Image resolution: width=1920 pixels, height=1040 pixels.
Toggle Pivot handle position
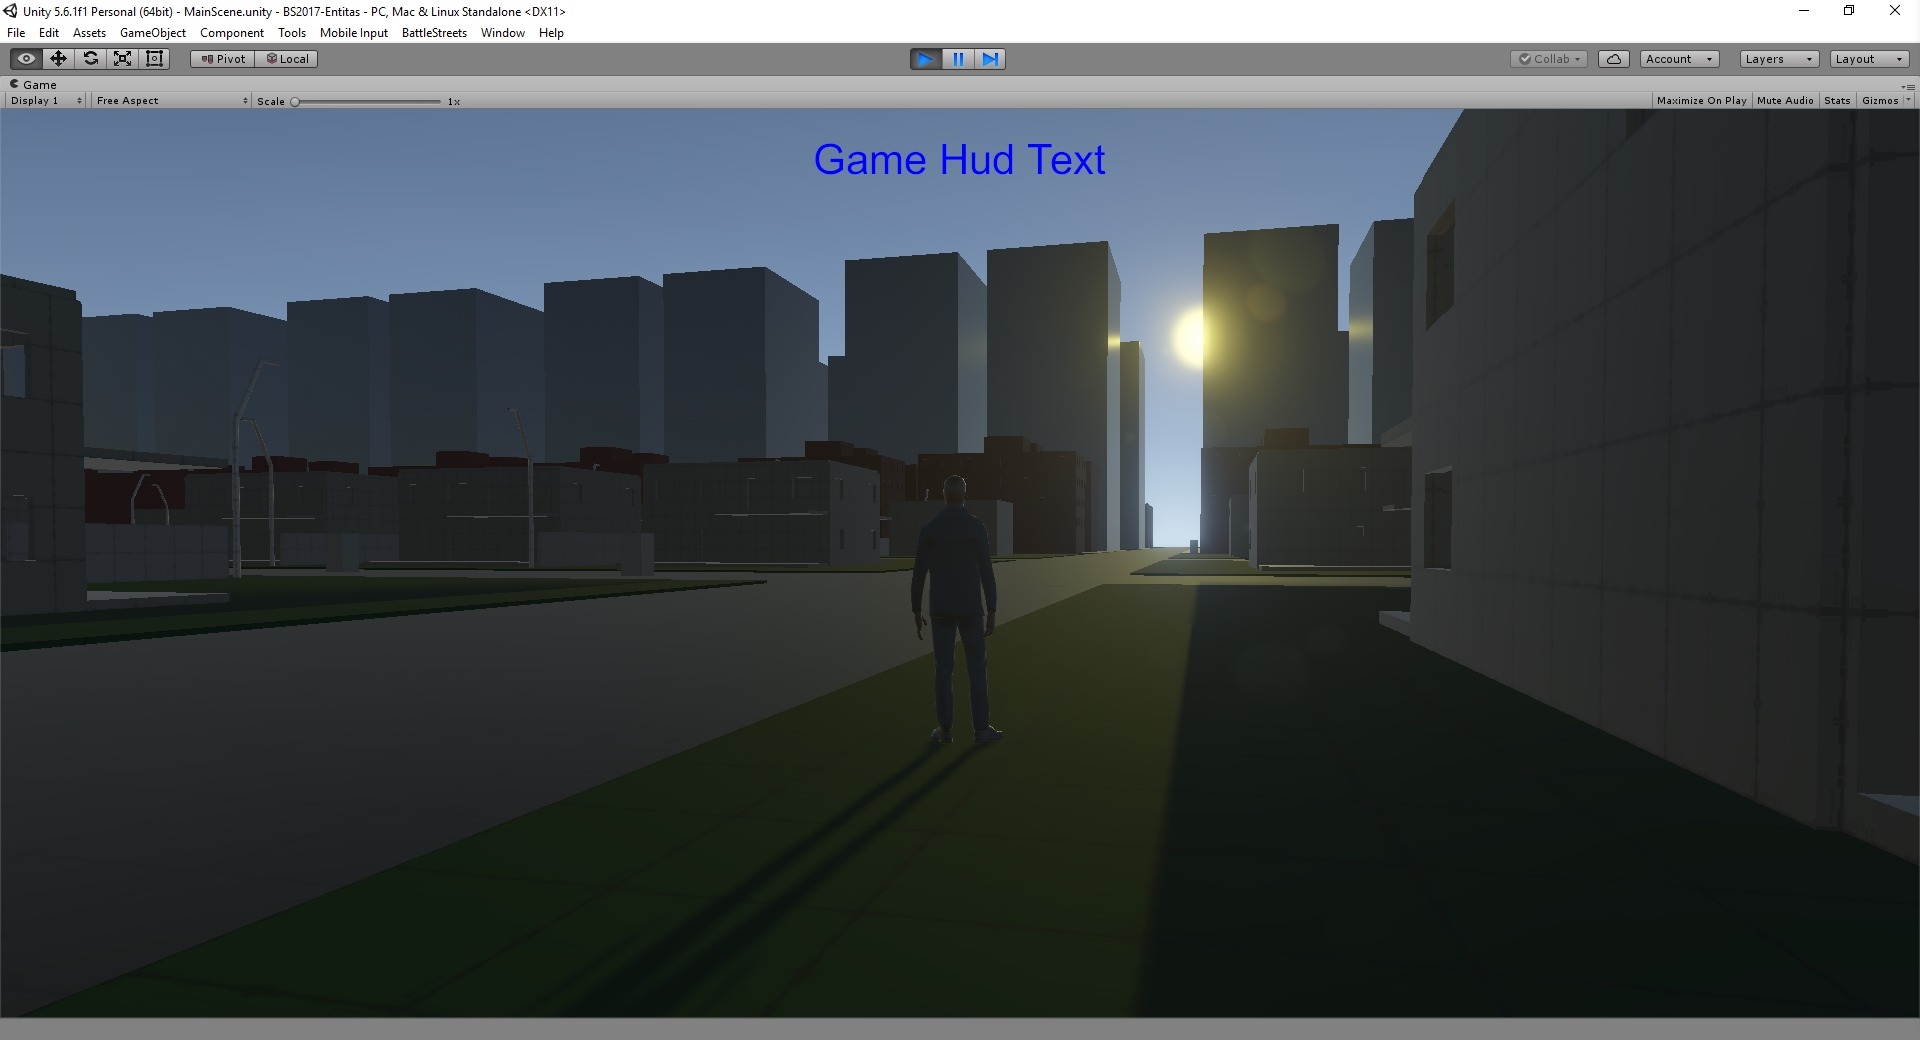click(223, 59)
